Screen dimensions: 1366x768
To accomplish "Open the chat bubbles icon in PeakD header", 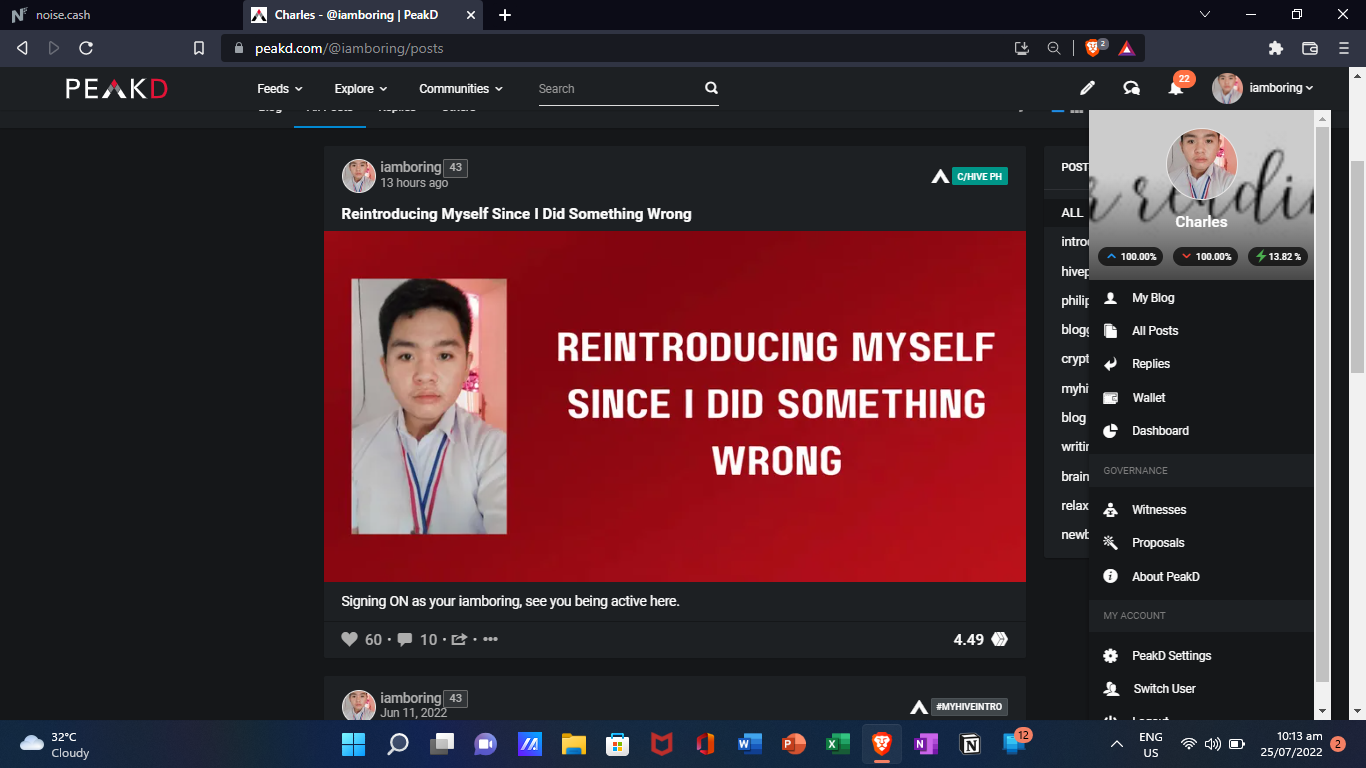I will tap(1131, 88).
